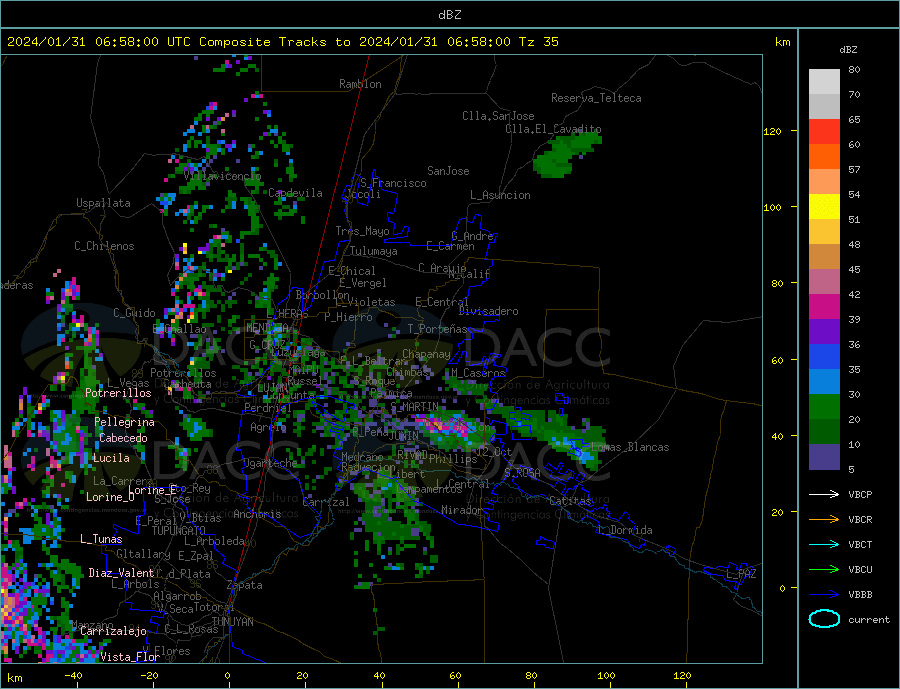
Task: Click the orange VBCR arrow in legend
Action: (825, 520)
